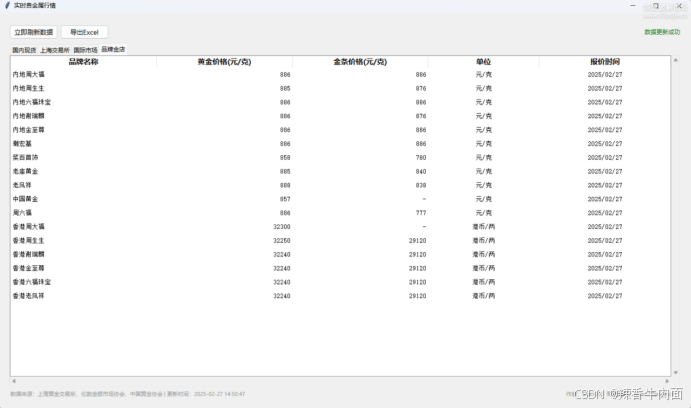Screen dimensions: 691x408
Task: Click gold price 858 in 菜百首饰 row
Action: (285, 157)
